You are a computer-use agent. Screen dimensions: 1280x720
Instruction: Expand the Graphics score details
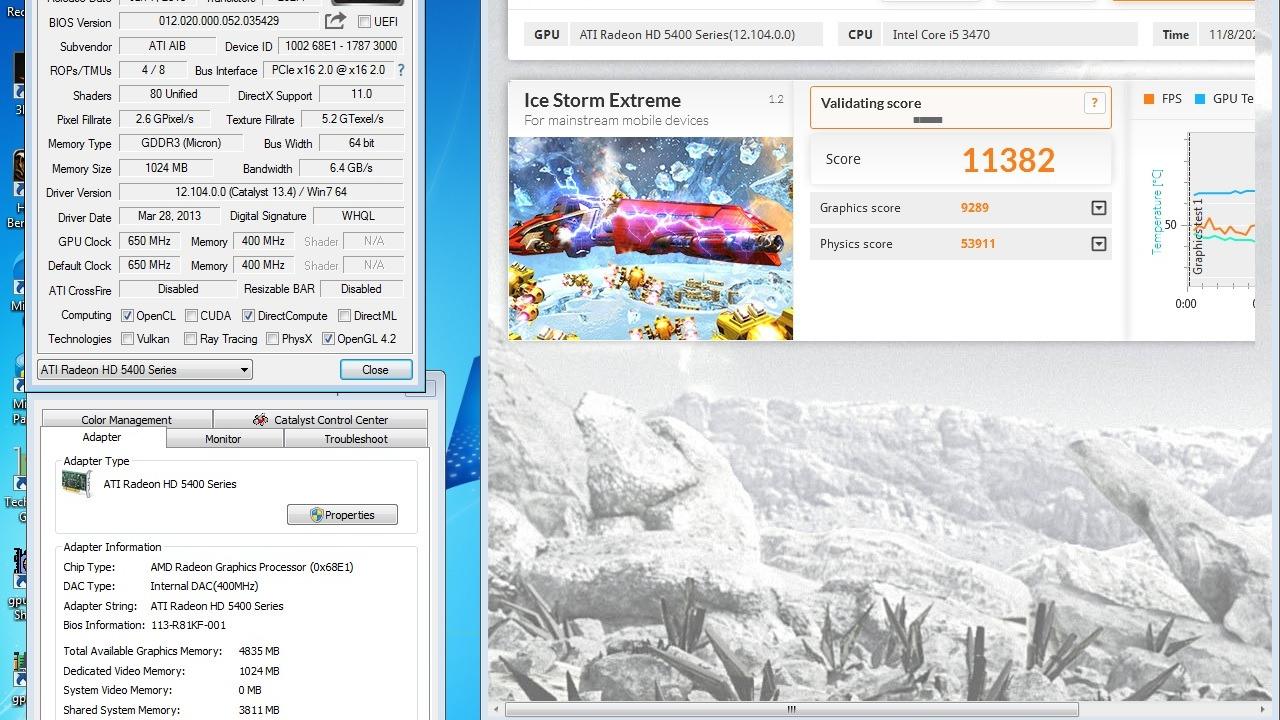point(1099,208)
